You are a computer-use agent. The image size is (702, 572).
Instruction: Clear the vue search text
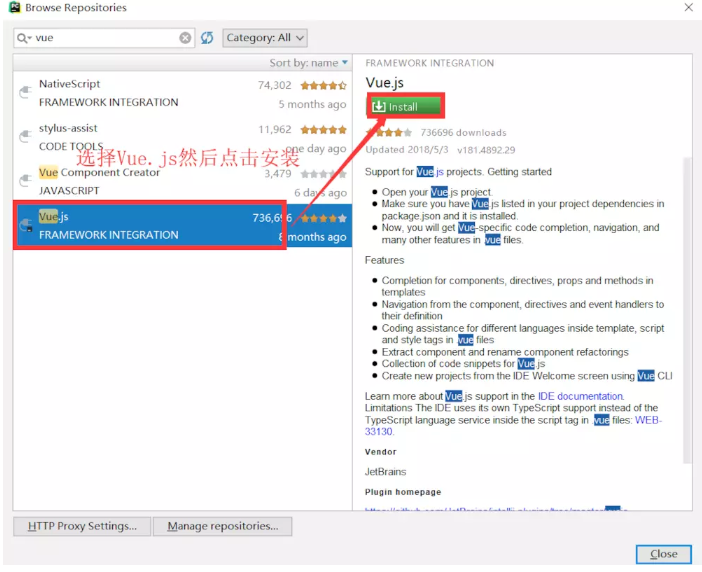tap(185, 38)
